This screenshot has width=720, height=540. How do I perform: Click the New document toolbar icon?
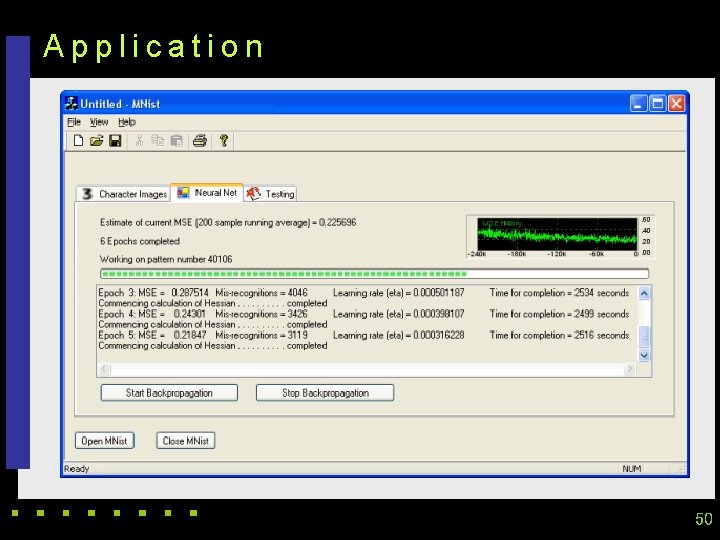[x=77, y=141]
